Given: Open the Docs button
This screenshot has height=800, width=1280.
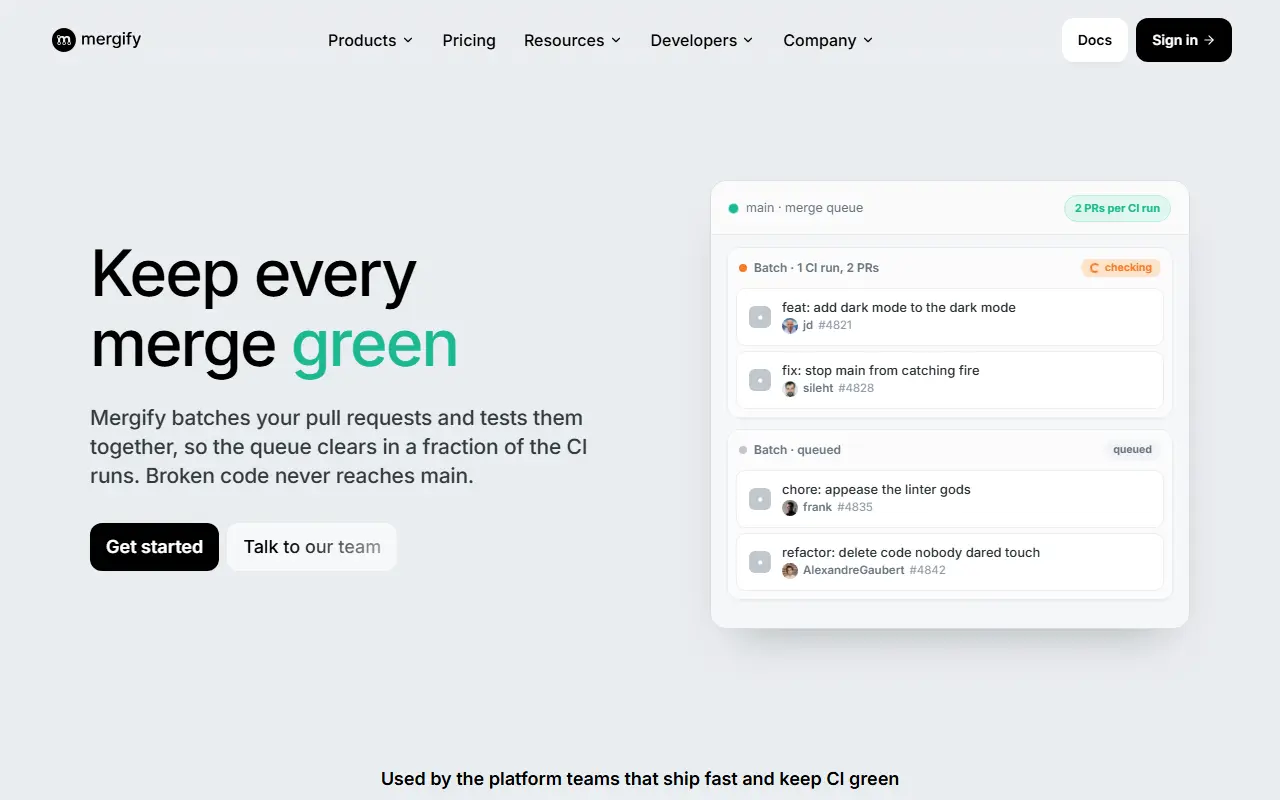Looking at the screenshot, I should point(1095,40).
